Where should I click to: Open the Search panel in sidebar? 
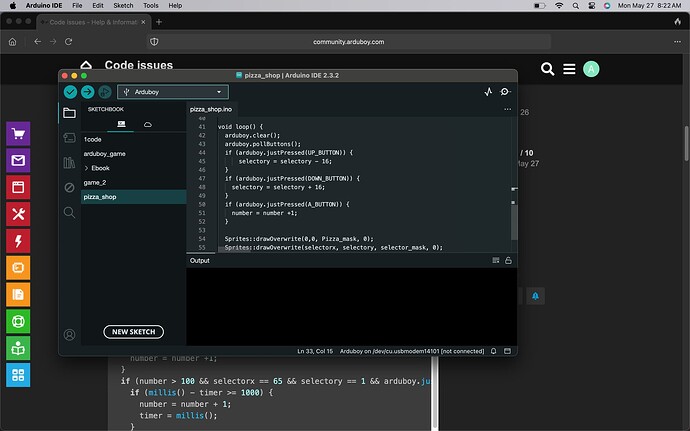coord(69,212)
